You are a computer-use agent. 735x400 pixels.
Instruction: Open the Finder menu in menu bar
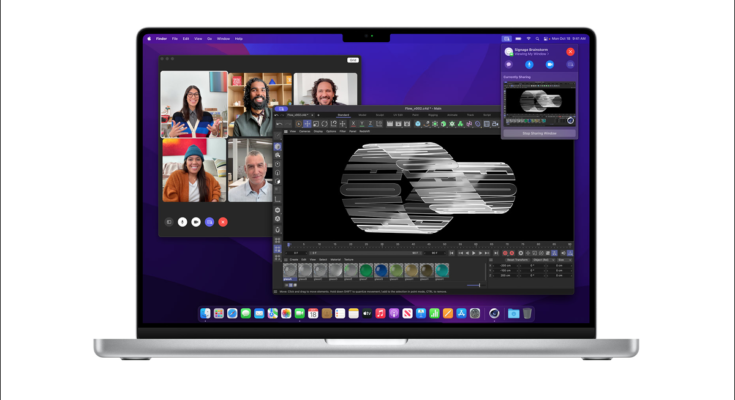(x=160, y=39)
